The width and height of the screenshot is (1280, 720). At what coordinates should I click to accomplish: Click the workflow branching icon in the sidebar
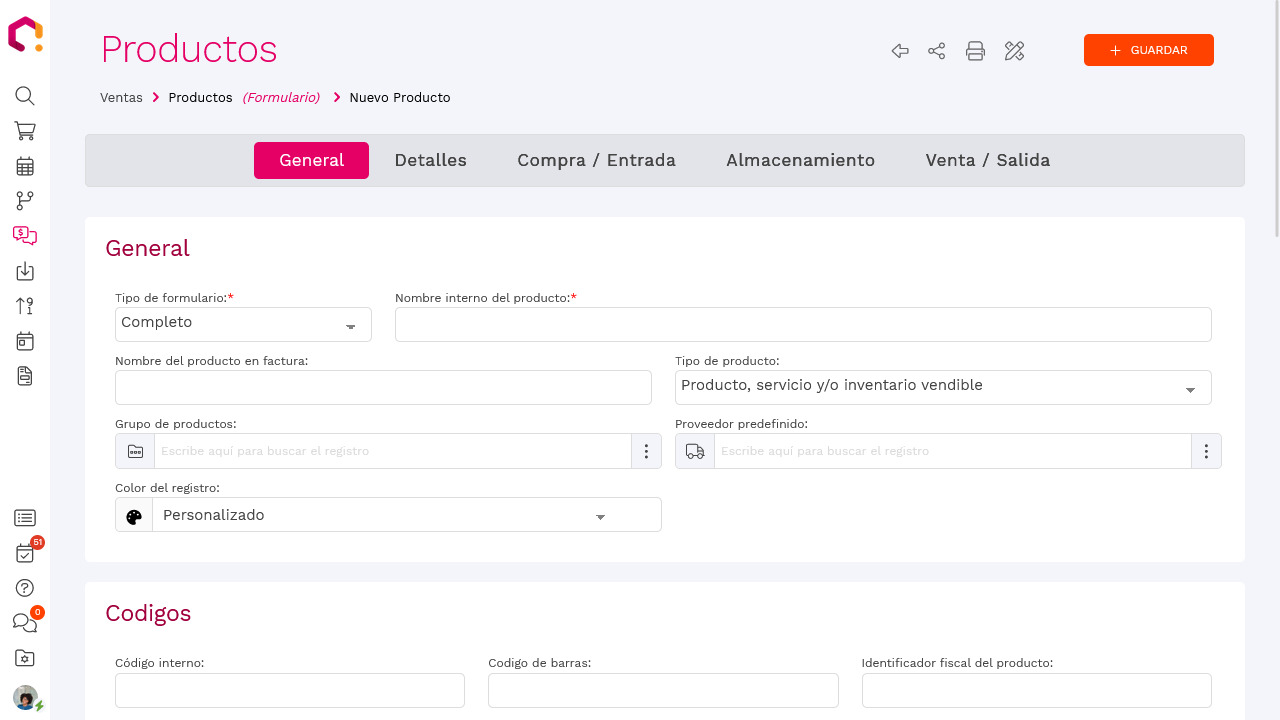[x=24, y=201]
